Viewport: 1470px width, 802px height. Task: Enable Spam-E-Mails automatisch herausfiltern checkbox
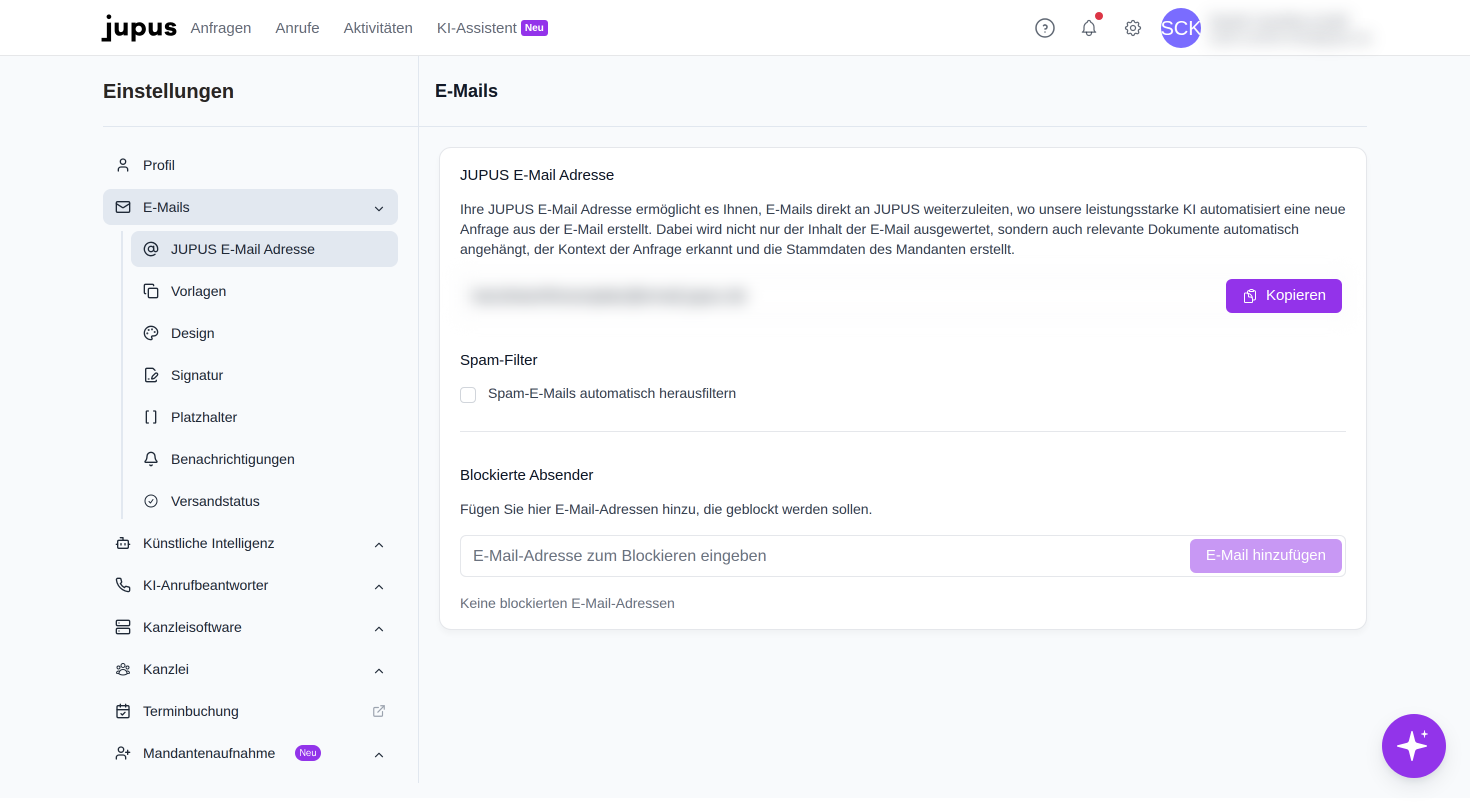[x=468, y=395]
